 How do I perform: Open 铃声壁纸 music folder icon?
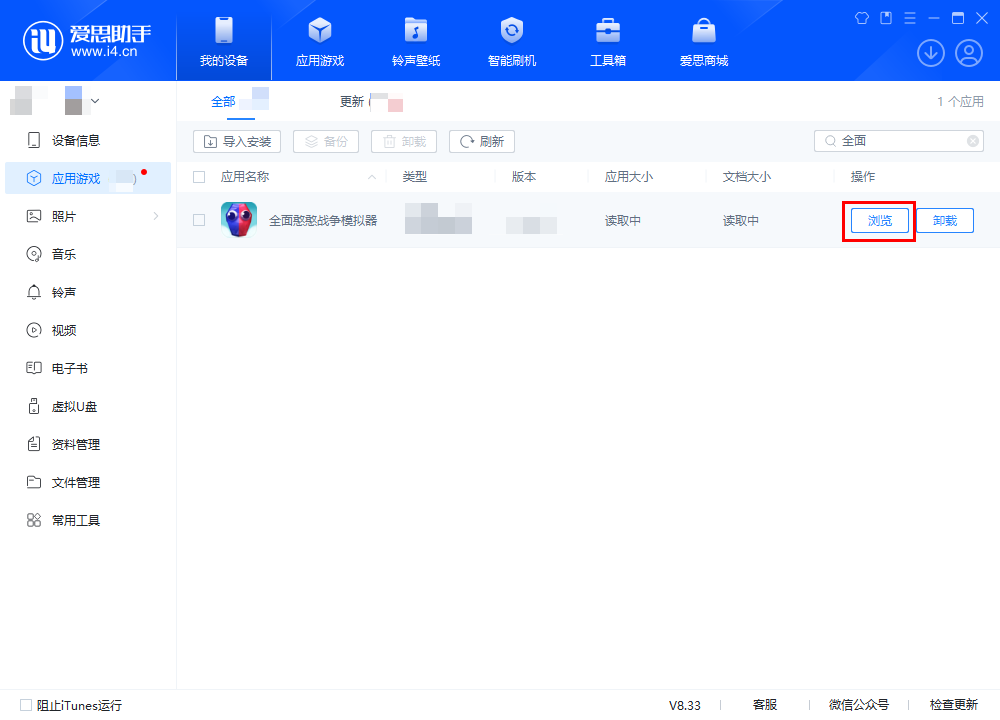(416, 30)
